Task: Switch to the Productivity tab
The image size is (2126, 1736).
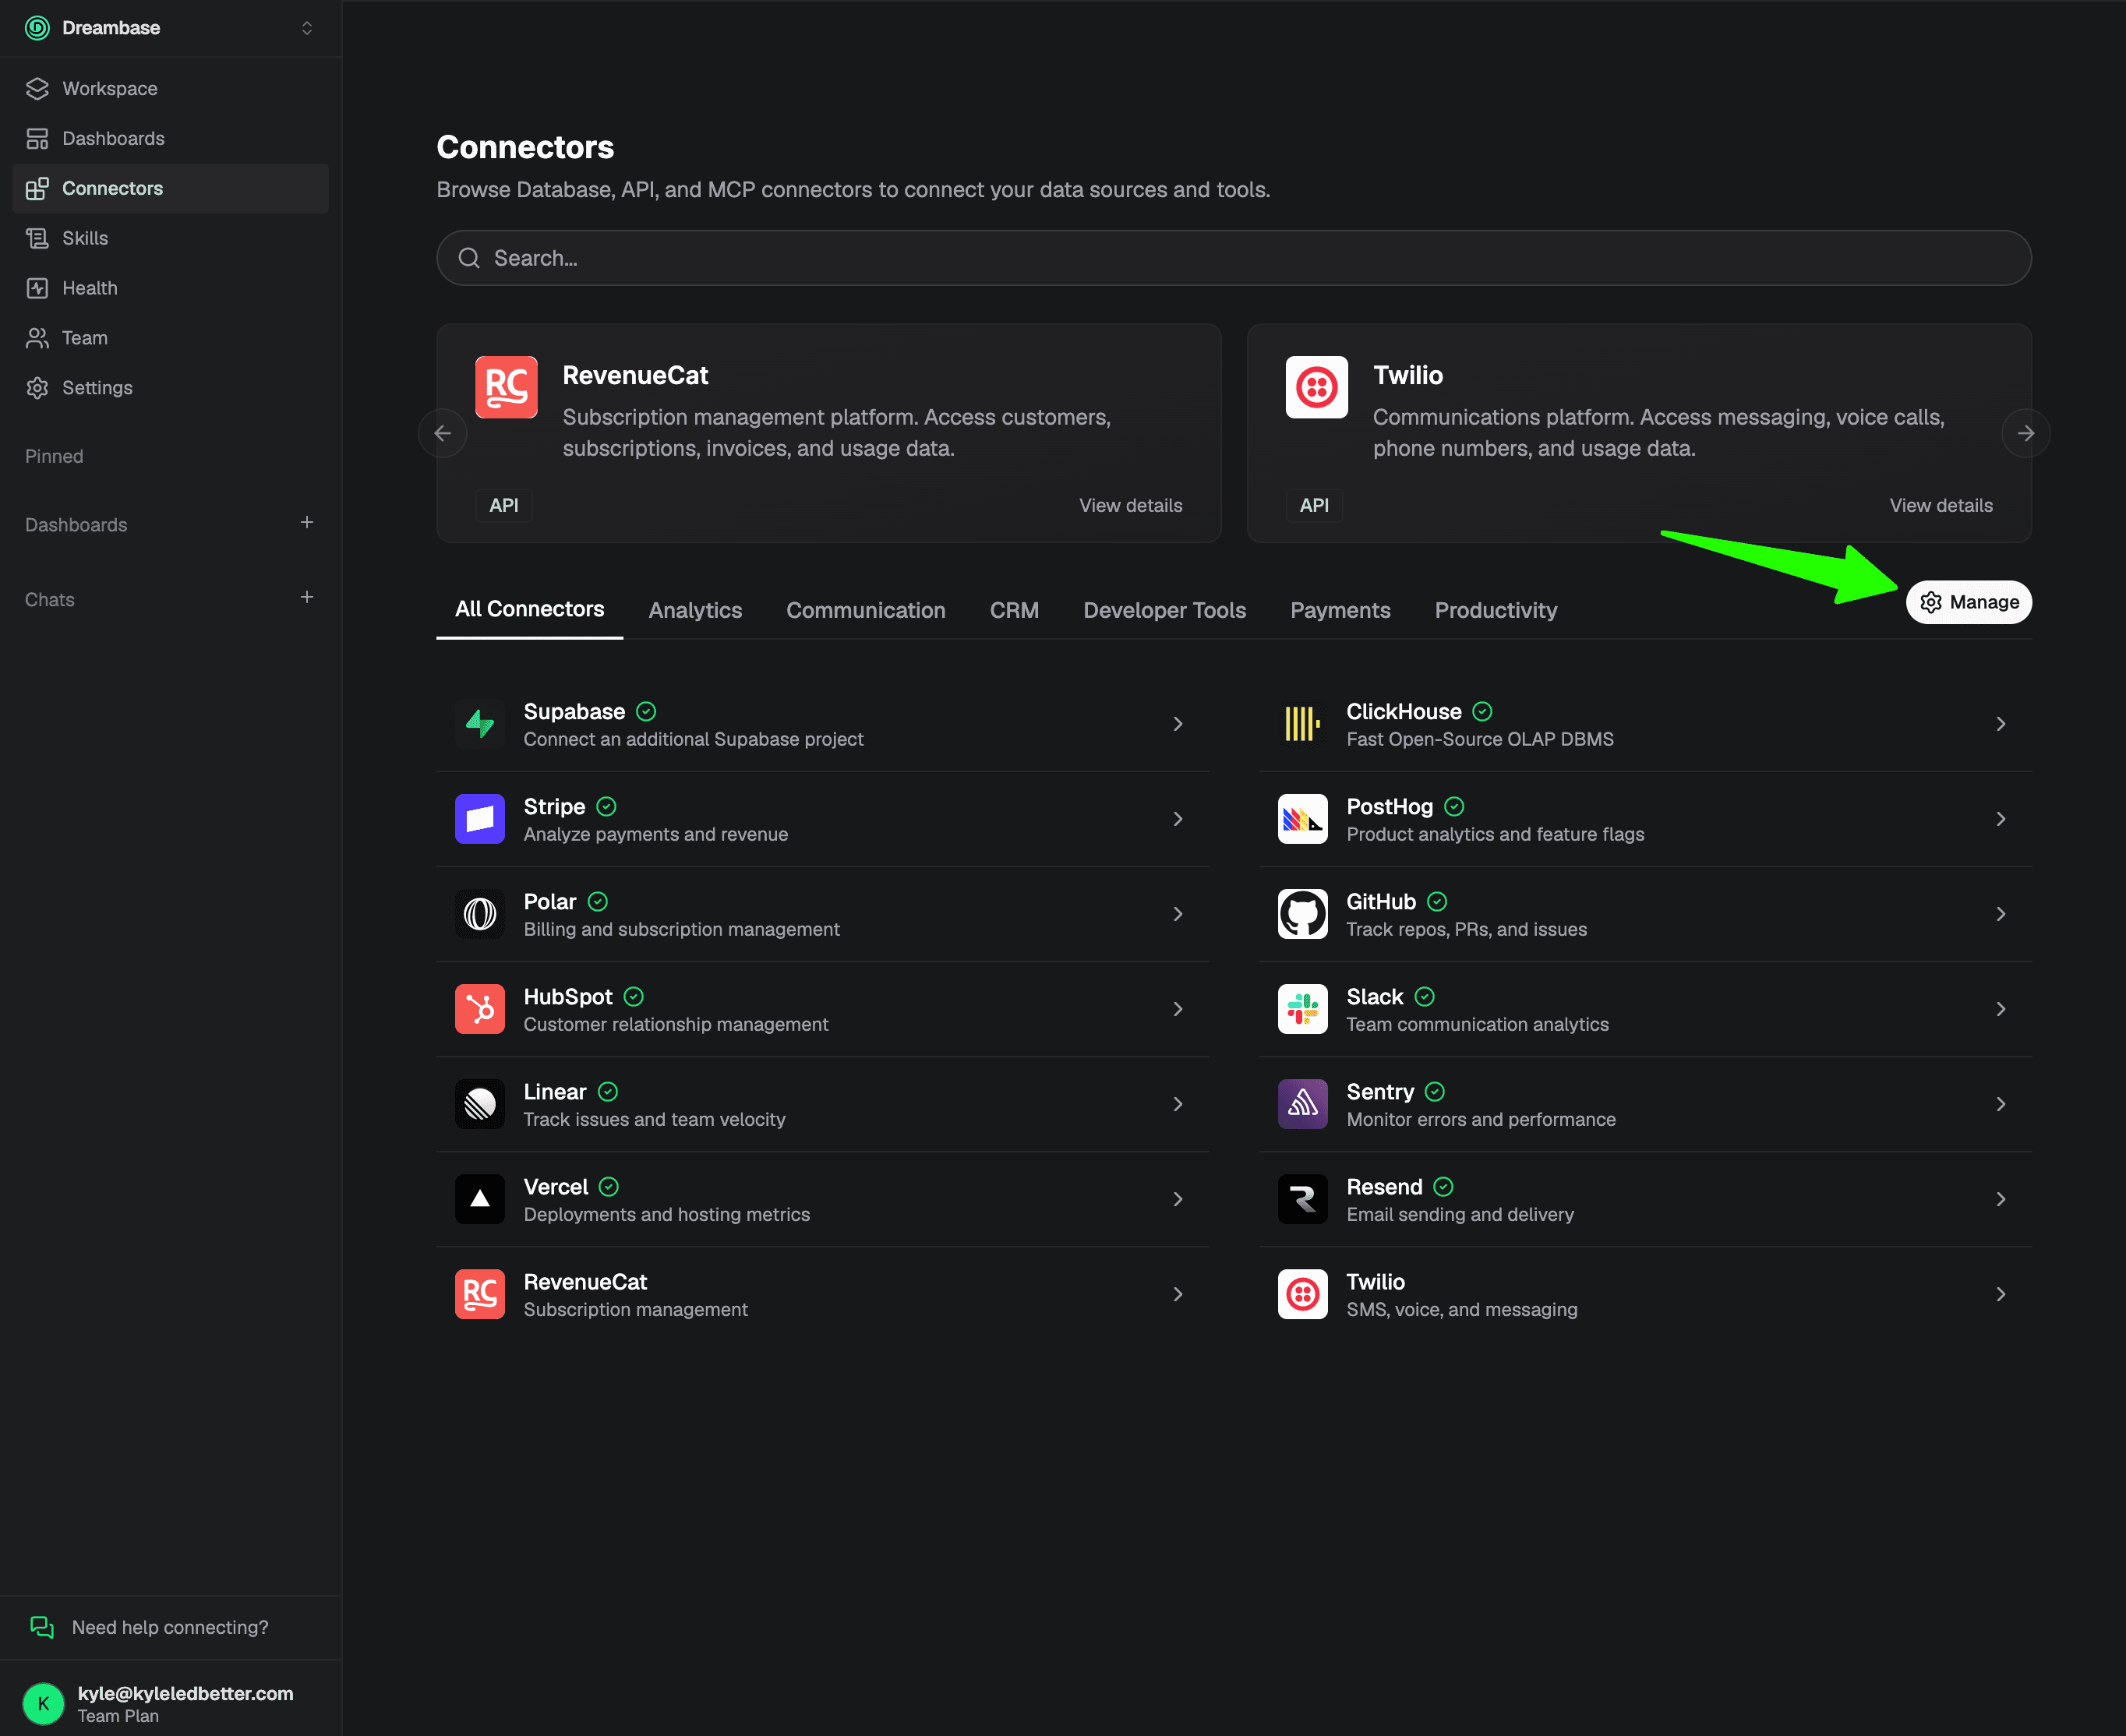Action: [1496, 610]
